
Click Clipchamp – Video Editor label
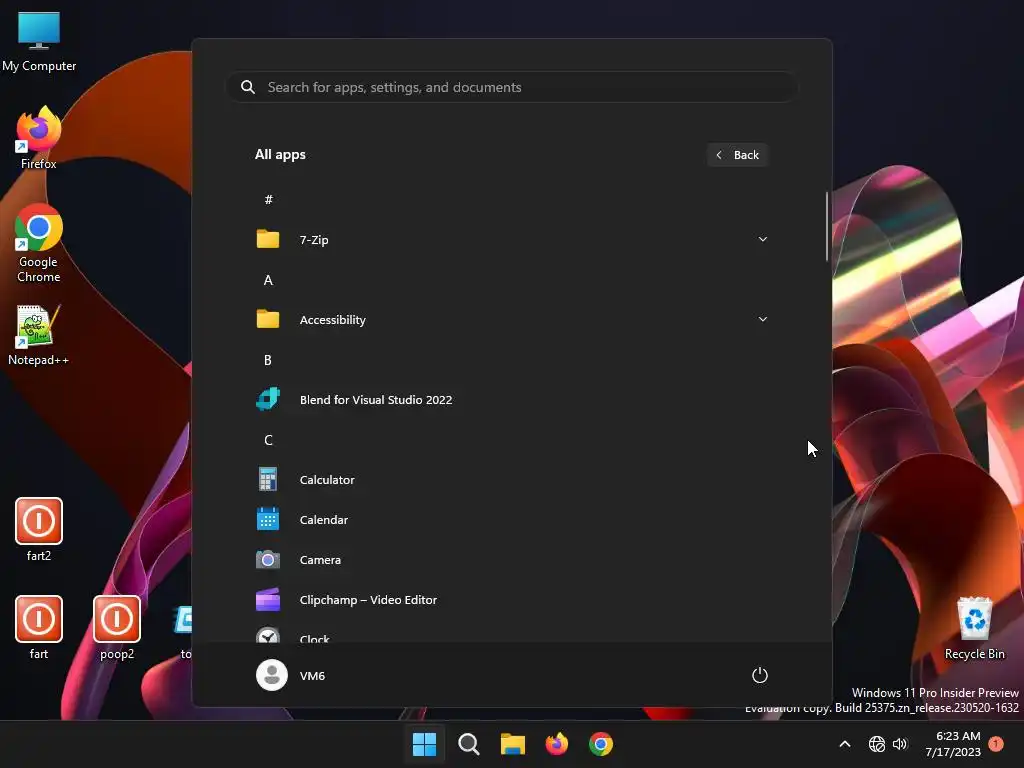(x=368, y=600)
